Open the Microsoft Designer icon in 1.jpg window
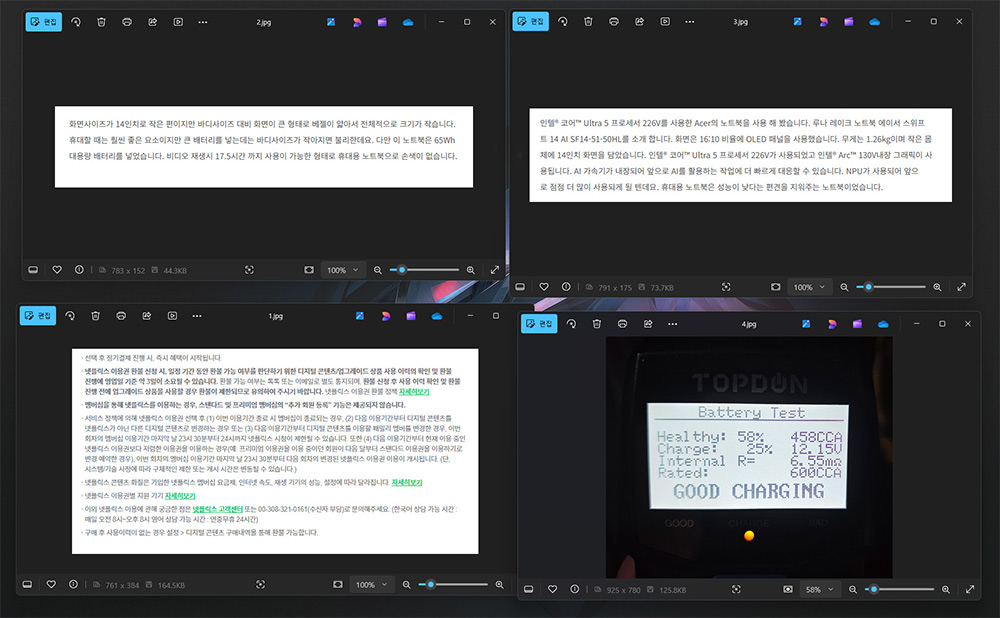 point(385,316)
